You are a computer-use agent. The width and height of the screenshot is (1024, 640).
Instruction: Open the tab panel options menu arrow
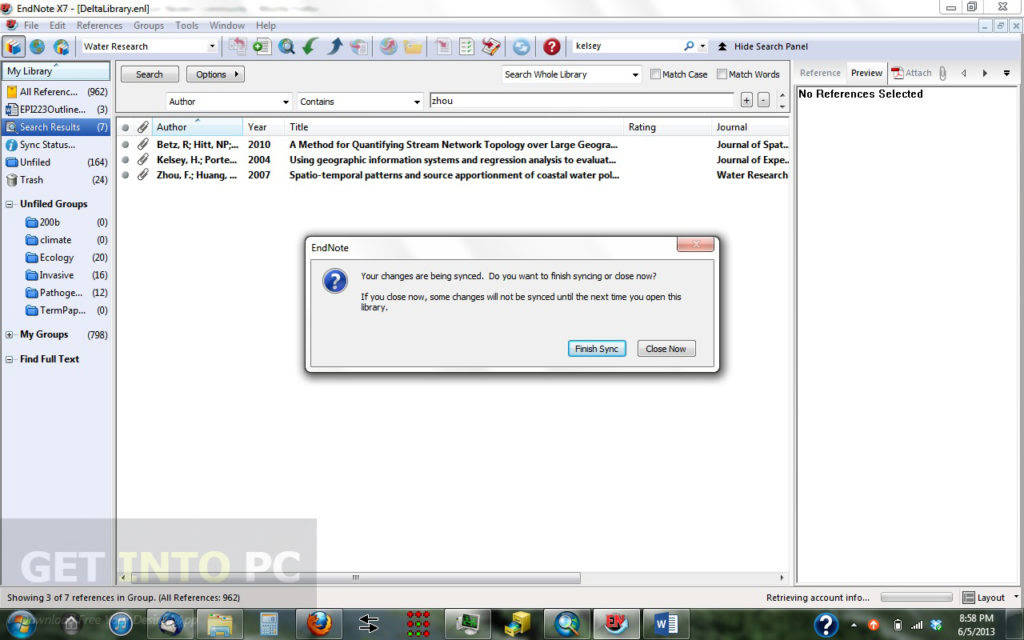point(1006,73)
